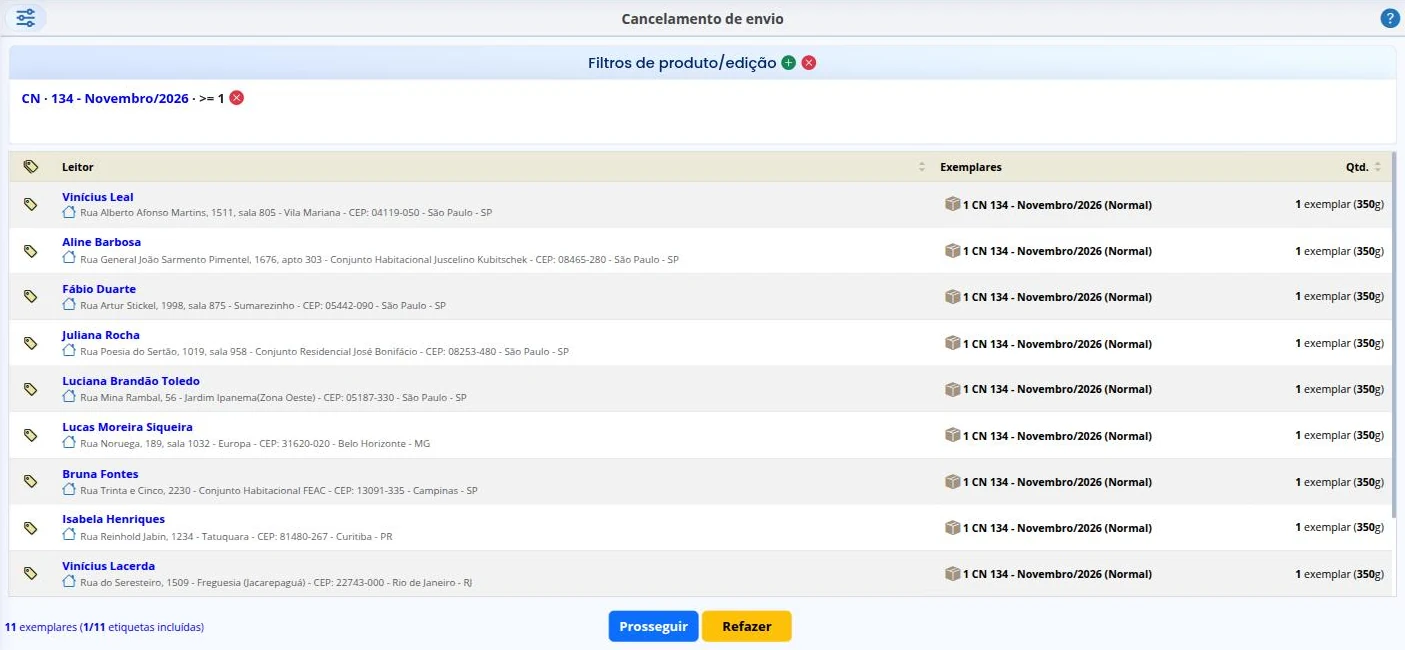Click house icon of Juliana Rocha's address

[x=69, y=350]
